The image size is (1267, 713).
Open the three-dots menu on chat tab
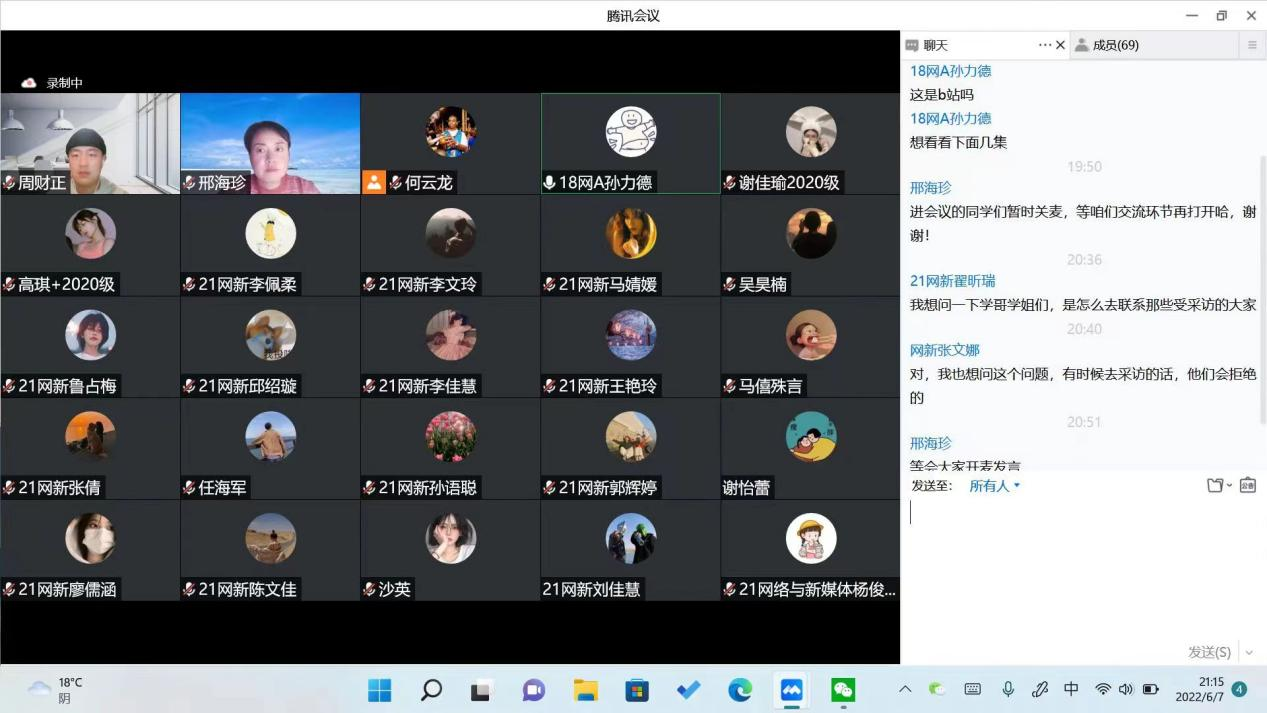1045,45
